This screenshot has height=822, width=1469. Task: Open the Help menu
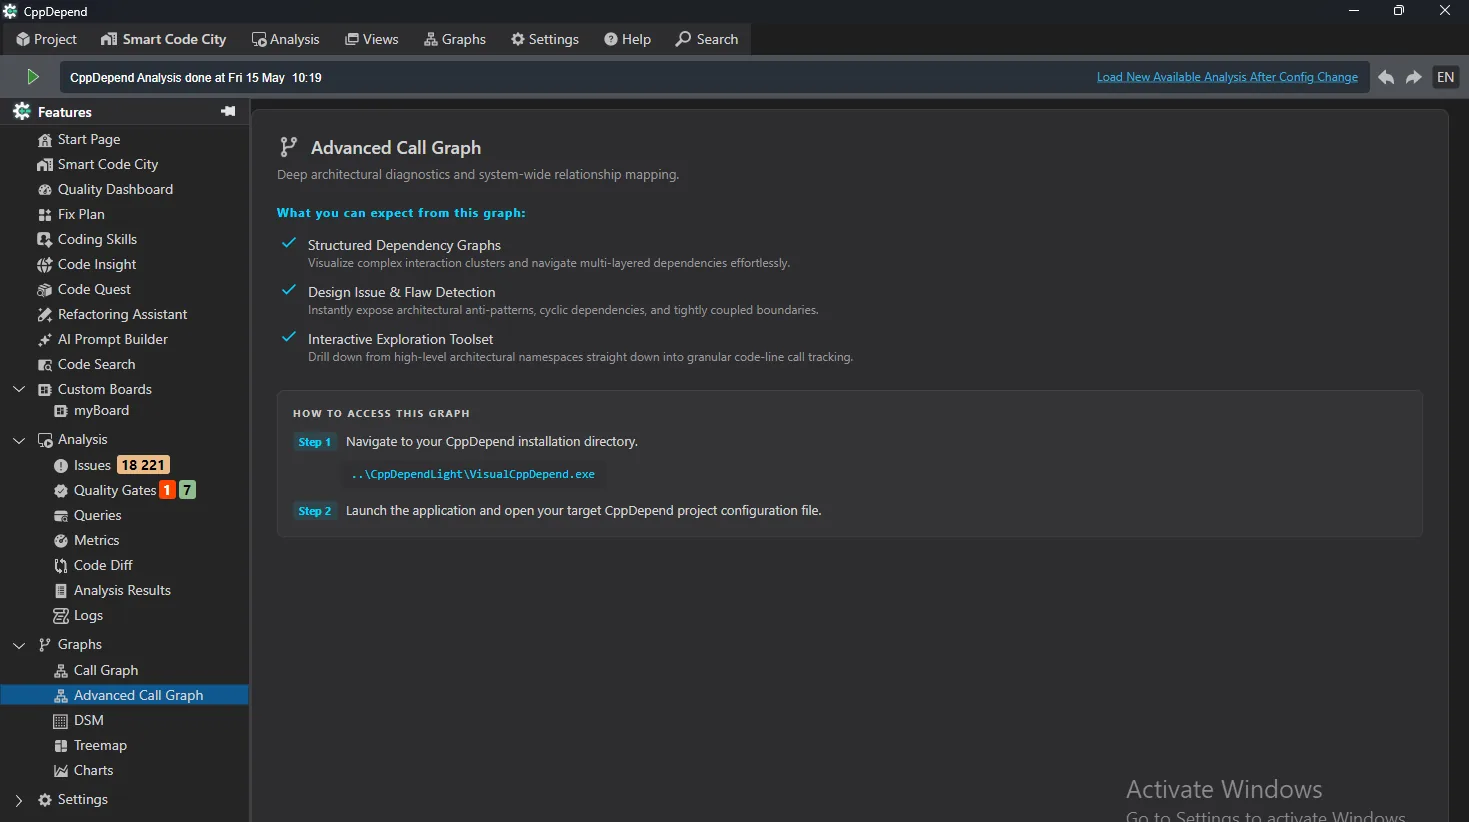(x=627, y=39)
